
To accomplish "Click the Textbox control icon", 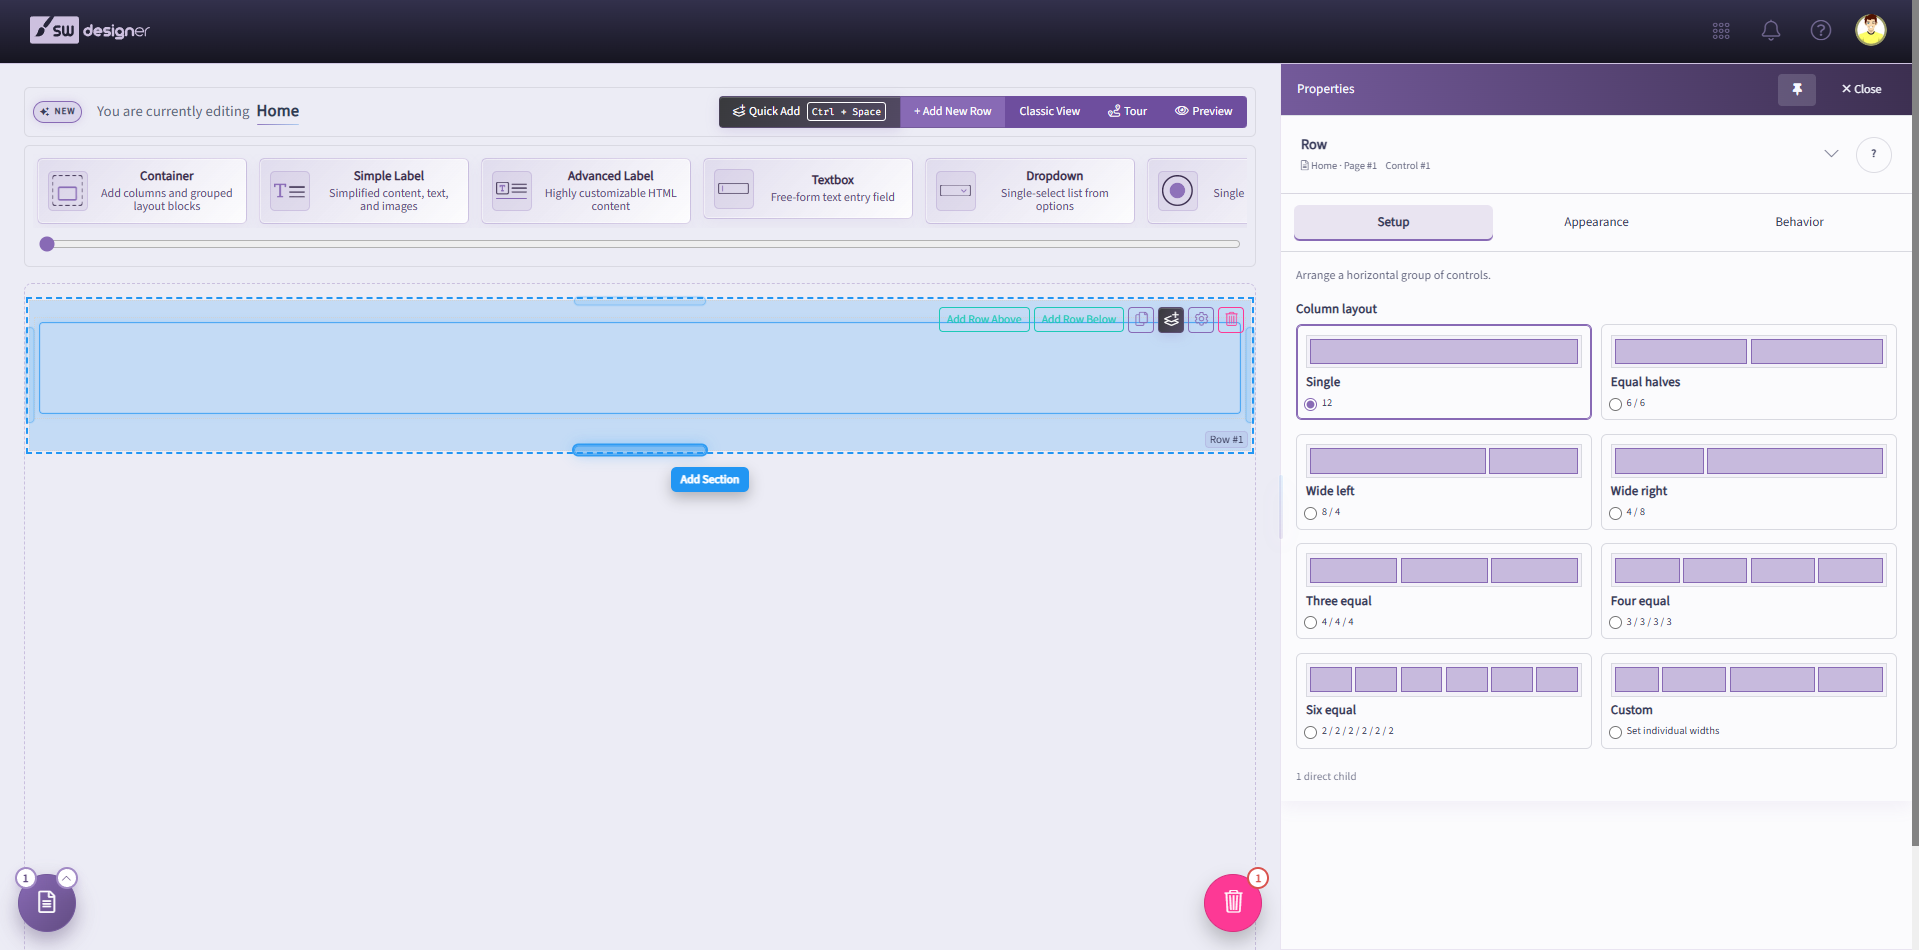I will (734, 189).
